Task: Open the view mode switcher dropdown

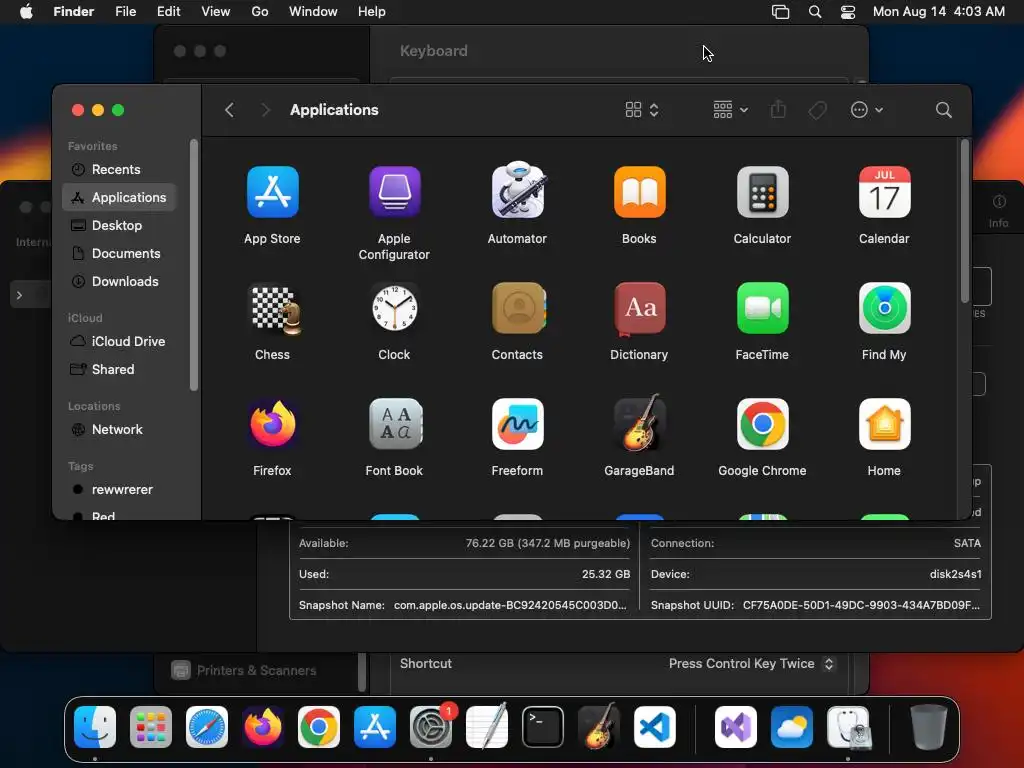Action: click(641, 110)
